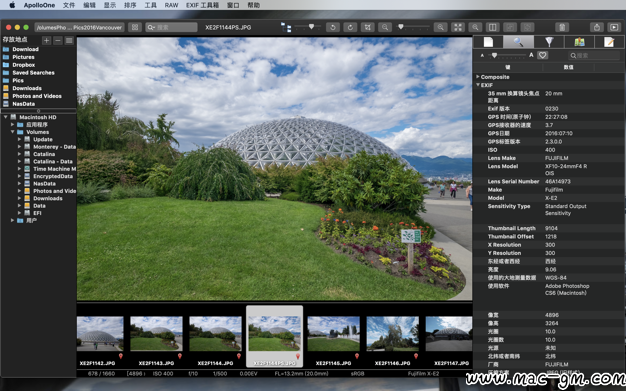
Task: Open the ApolloOne application menu
Action: click(39, 5)
